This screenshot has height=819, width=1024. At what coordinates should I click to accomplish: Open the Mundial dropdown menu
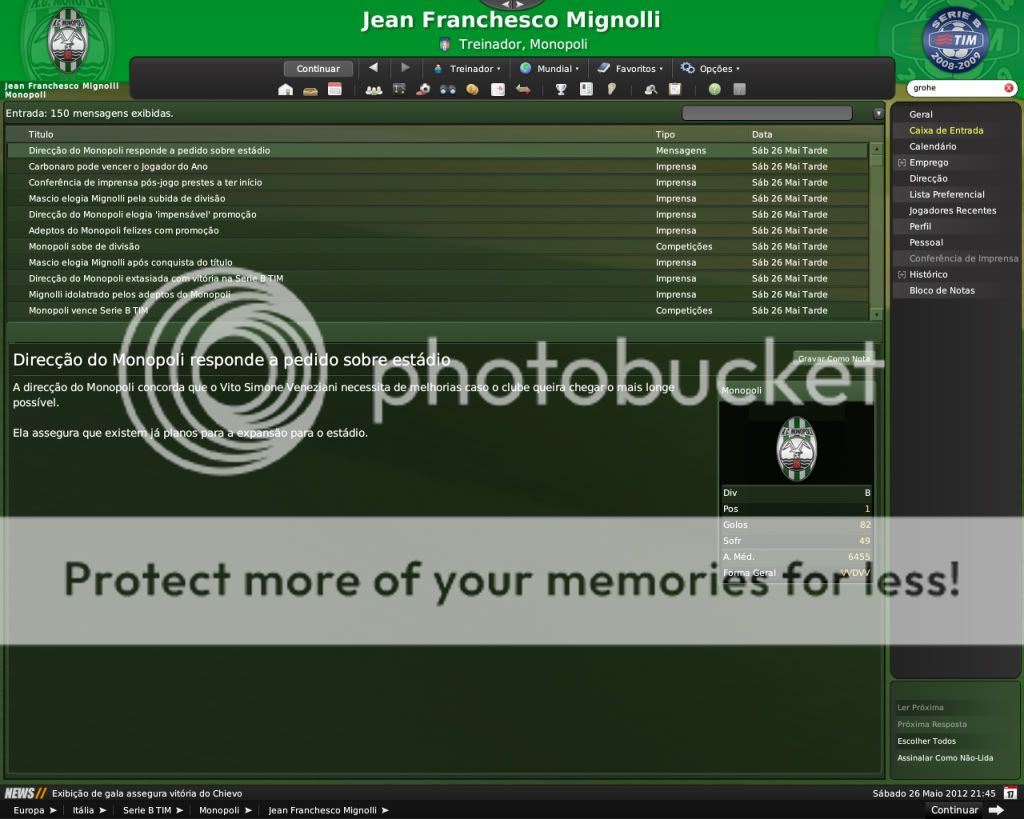pos(549,69)
